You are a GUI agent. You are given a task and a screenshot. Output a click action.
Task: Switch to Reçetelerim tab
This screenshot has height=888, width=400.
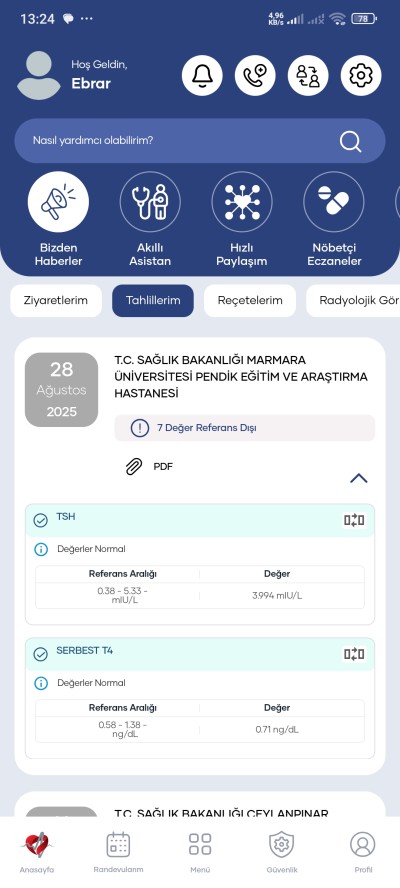click(x=250, y=300)
